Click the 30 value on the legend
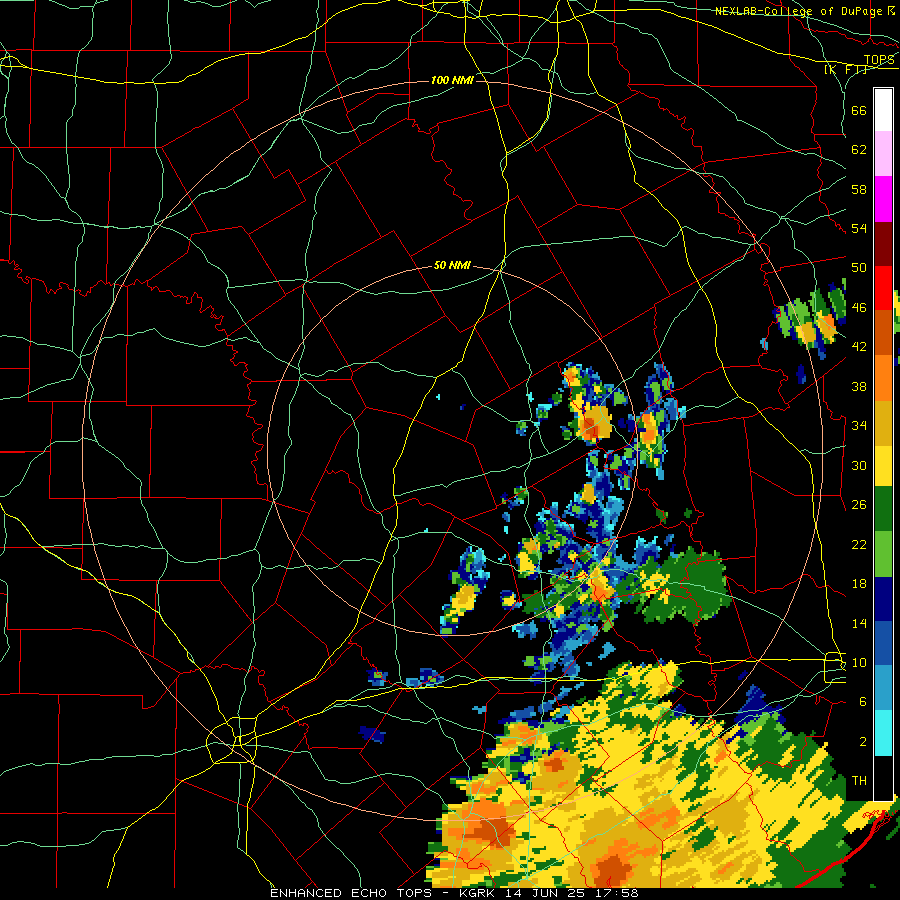The width and height of the screenshot is (900, 900). point(859,465)
